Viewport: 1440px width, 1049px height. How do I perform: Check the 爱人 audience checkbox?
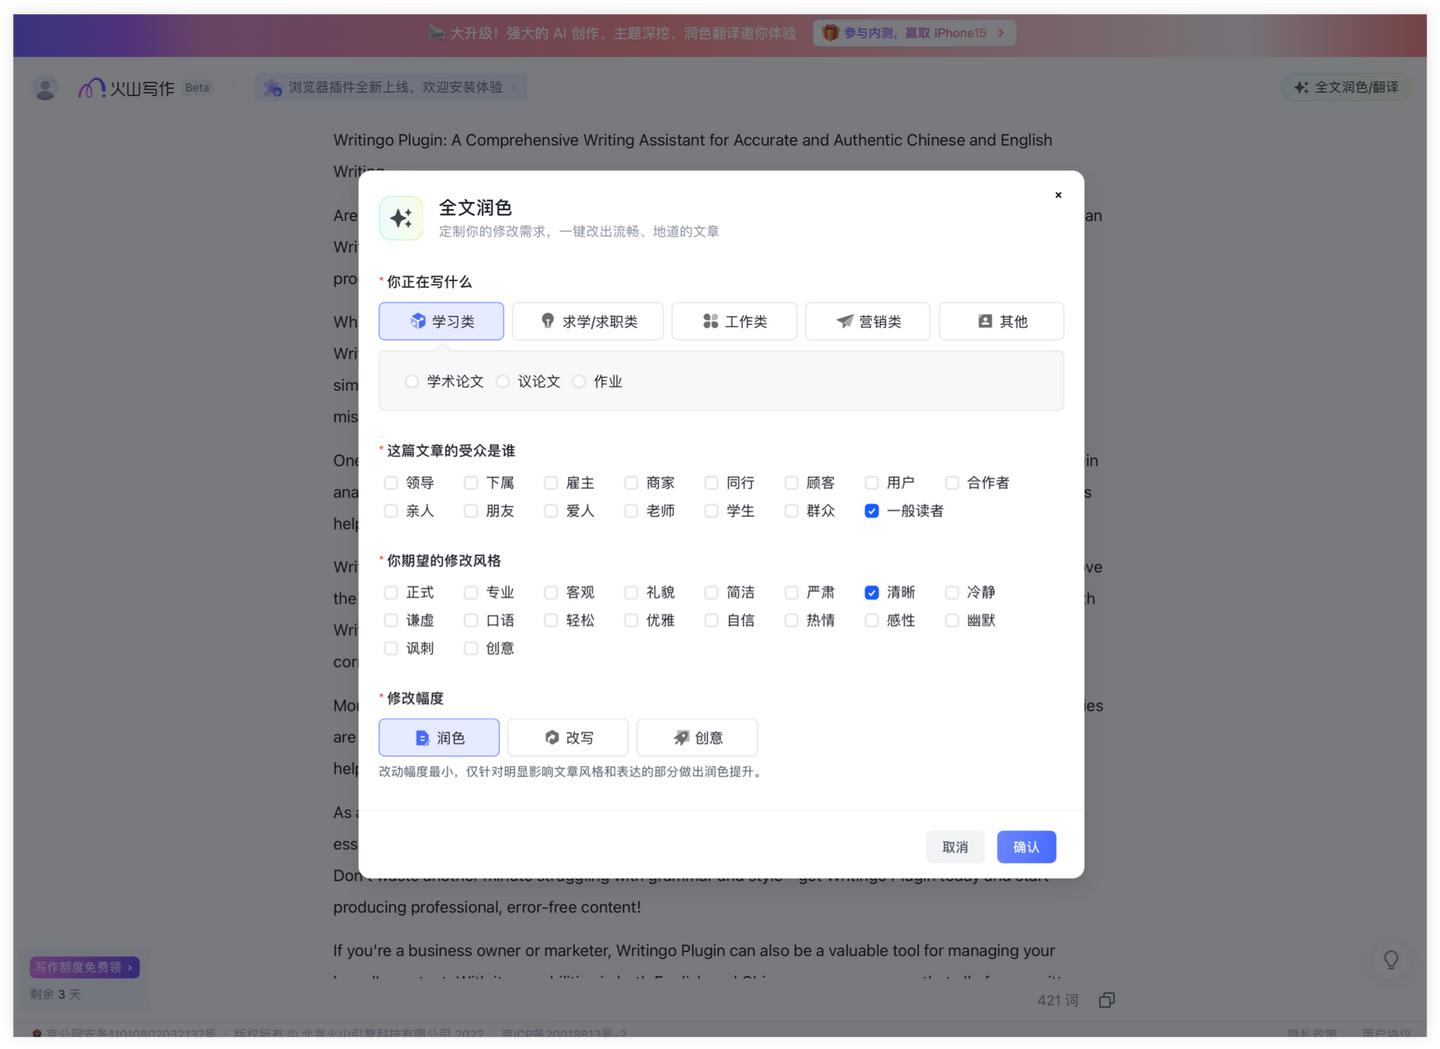551,511
